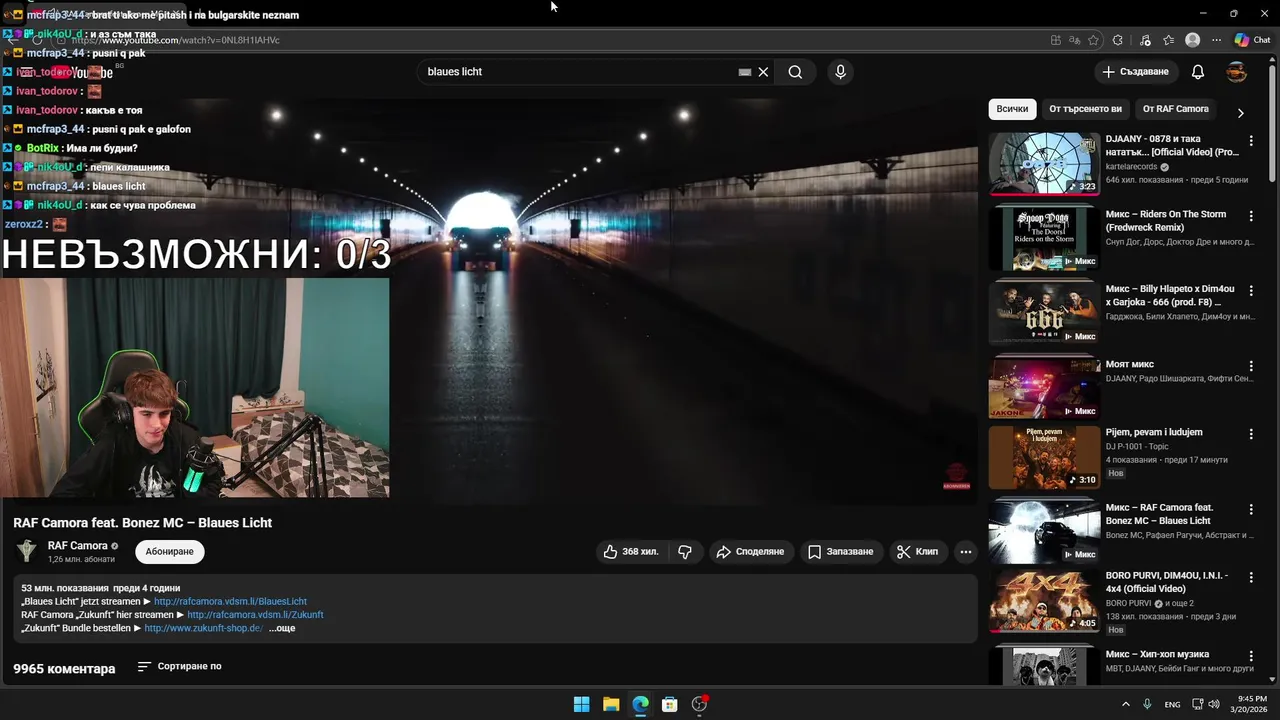Click the Клип scissors button

coord(917,551)
